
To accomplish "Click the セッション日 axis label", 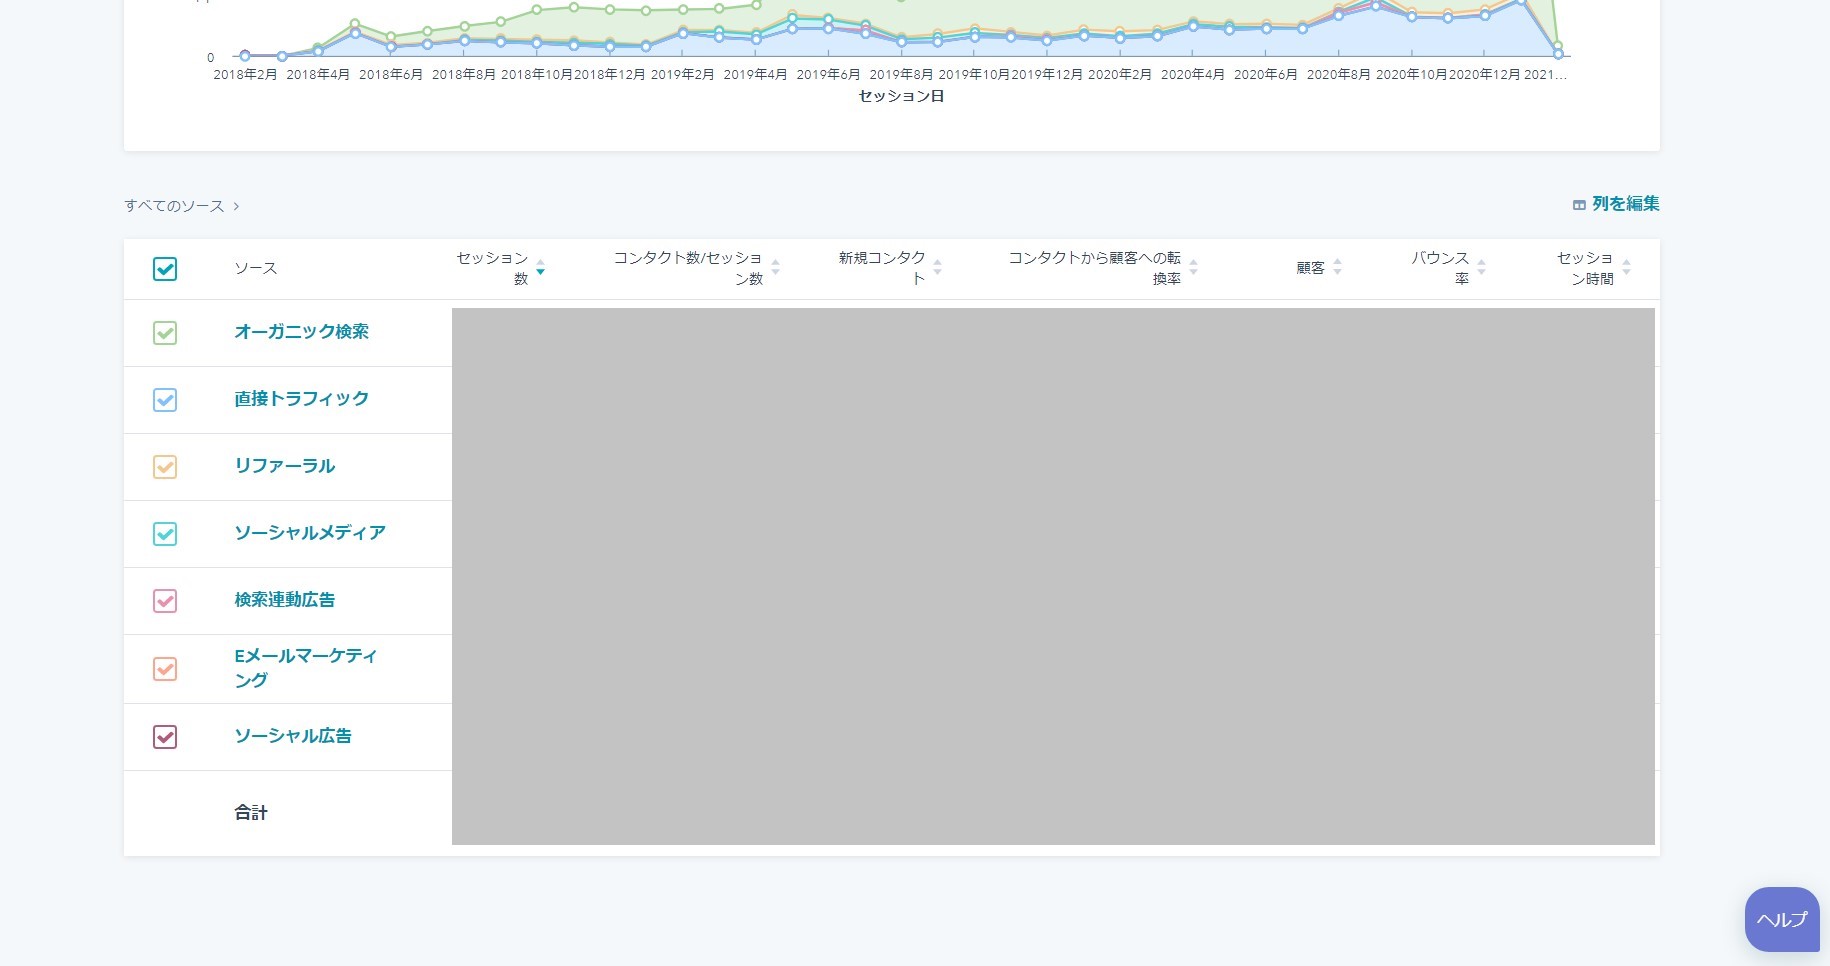I will (901, 96).
